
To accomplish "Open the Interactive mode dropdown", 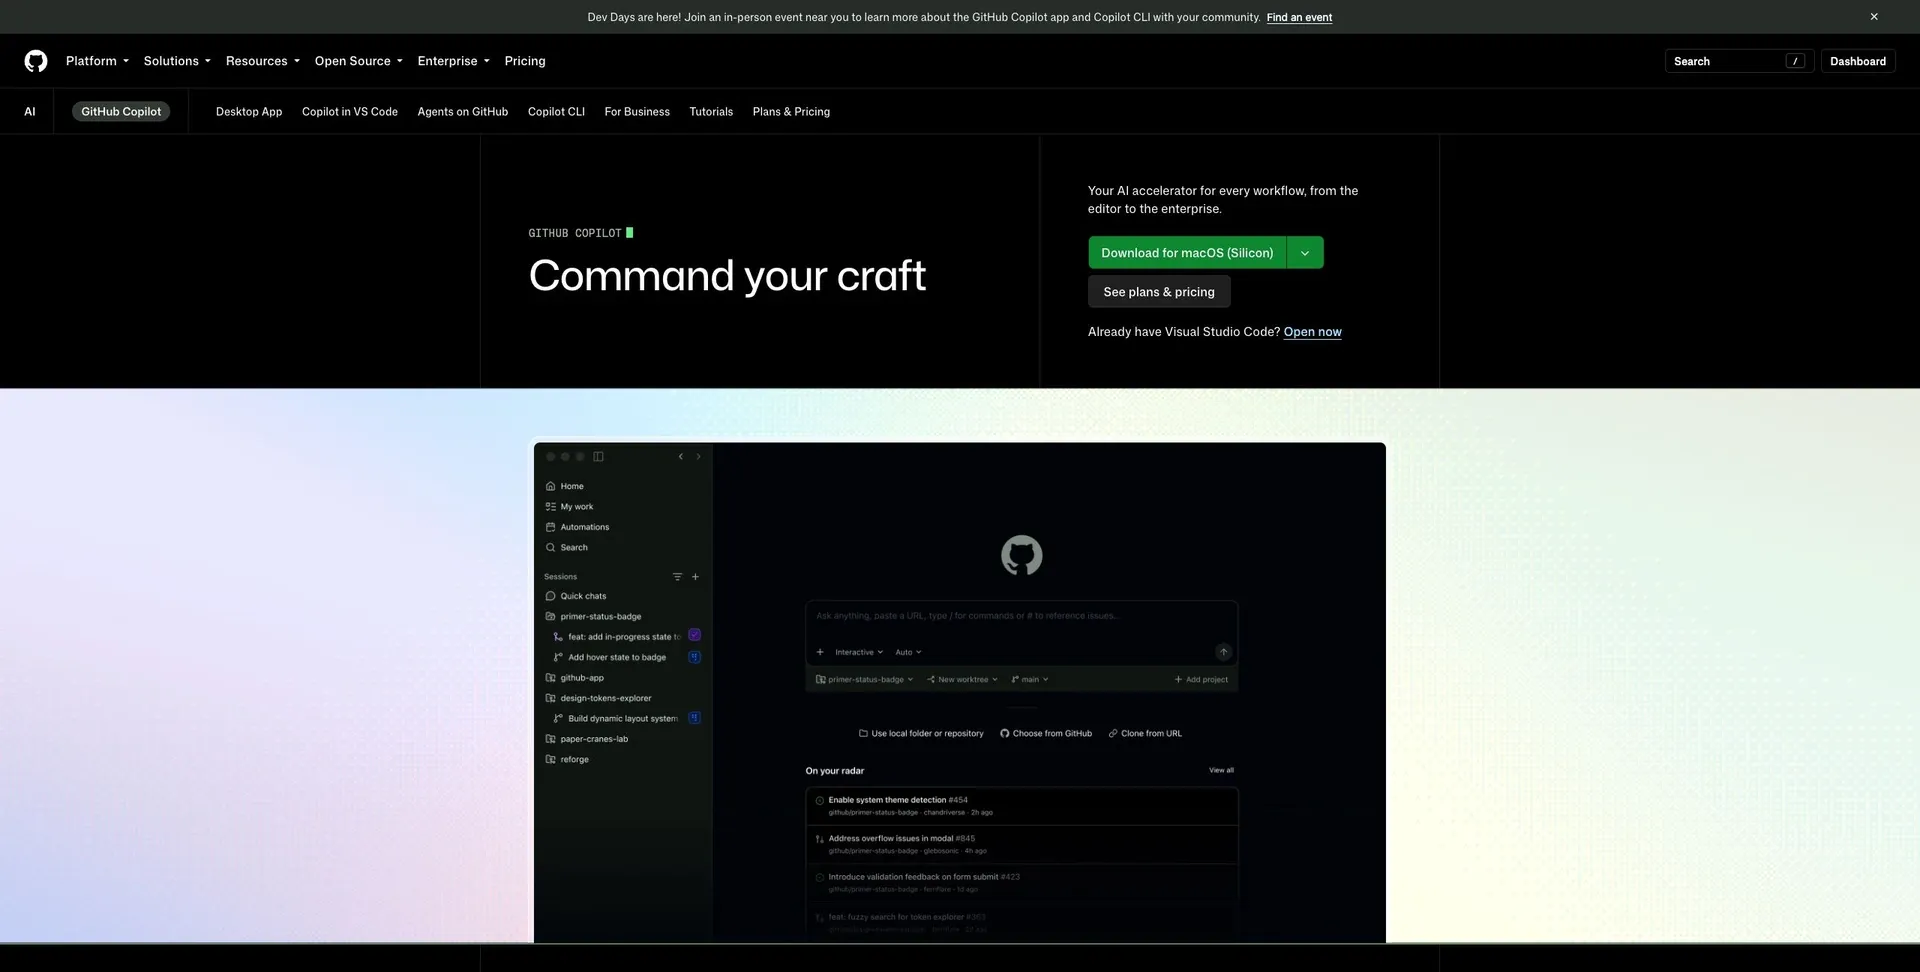I will 859,652.
